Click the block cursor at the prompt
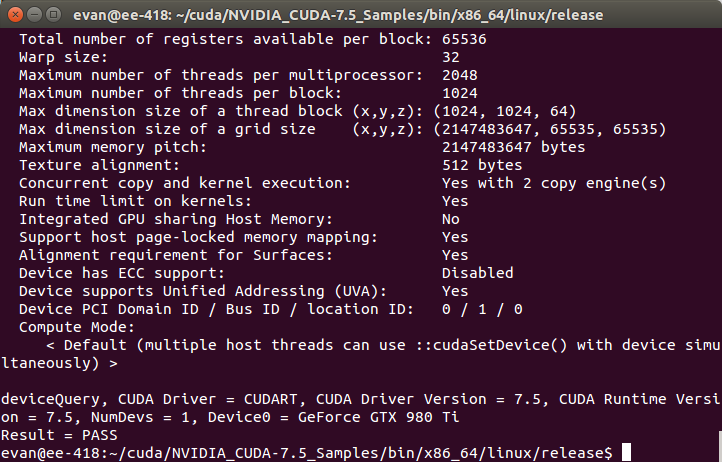Image resolution: width=722 pixels, height=462 pixels. point(626,453)
